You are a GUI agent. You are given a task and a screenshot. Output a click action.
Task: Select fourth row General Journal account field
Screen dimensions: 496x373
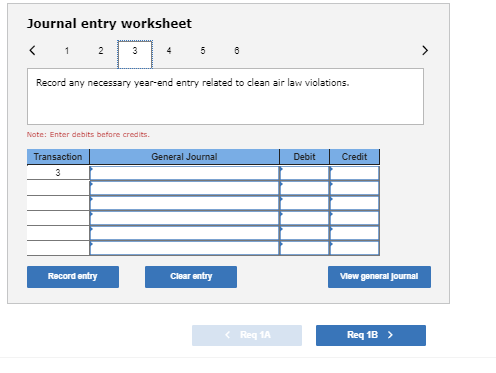(184, 218)
